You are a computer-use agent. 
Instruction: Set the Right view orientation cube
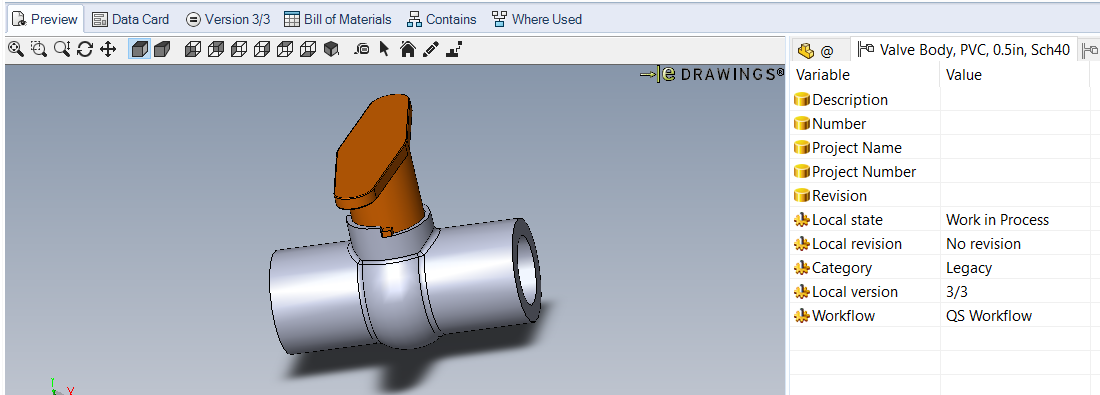click(262, 49)
